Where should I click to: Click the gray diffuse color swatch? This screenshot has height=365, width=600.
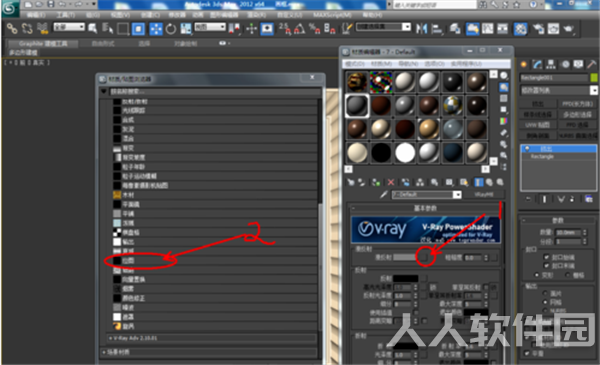pyautogui.click(x=406, y=257)
